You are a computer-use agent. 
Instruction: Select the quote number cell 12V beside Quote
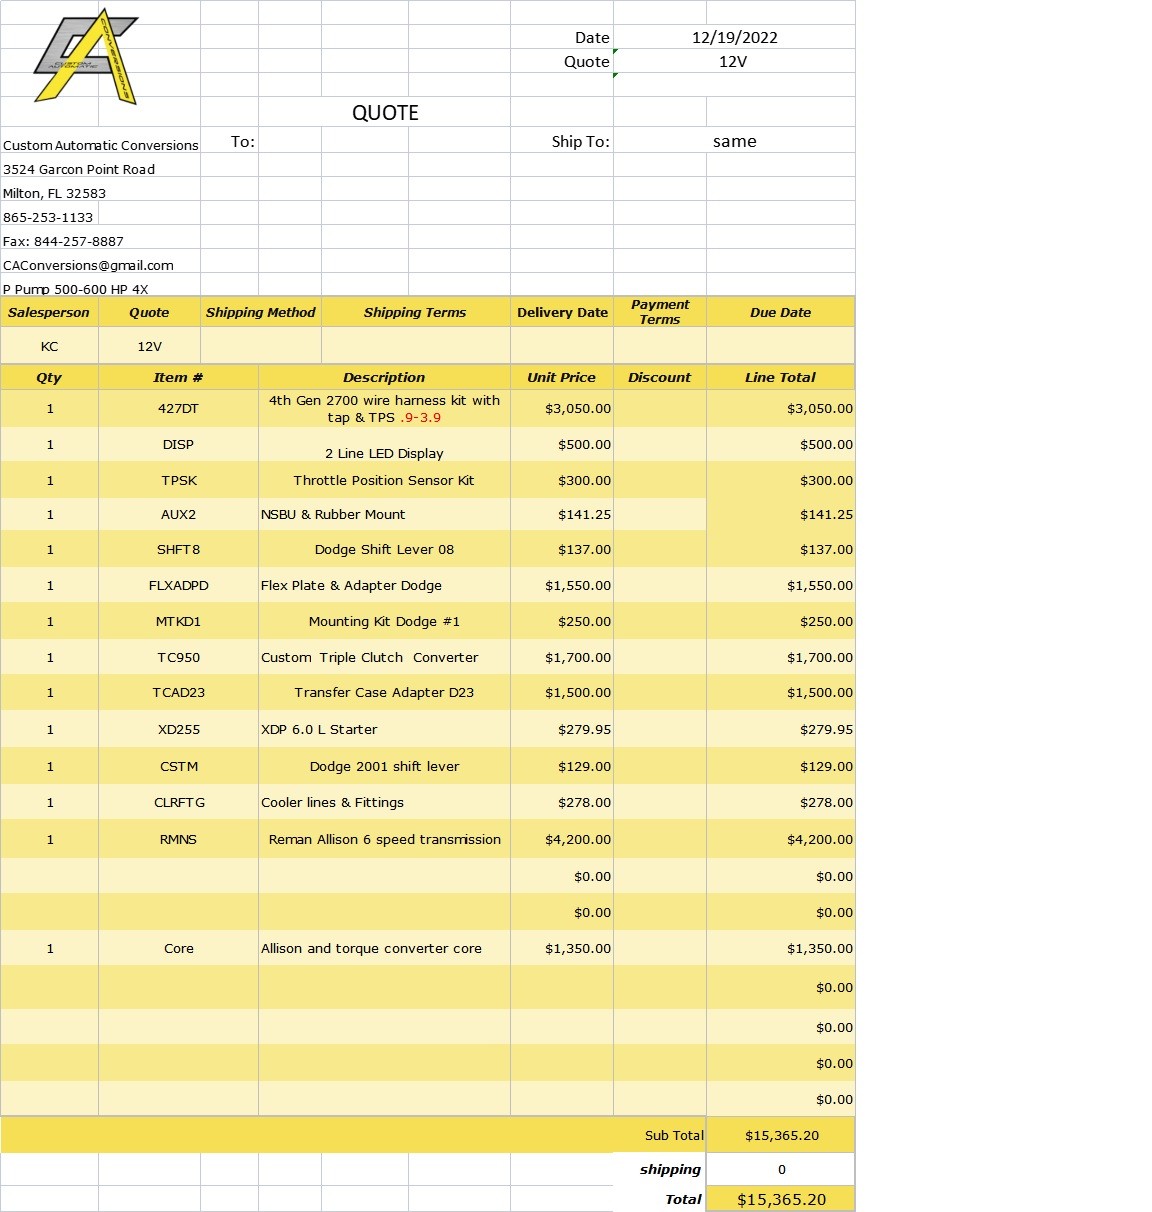[734, 61]
